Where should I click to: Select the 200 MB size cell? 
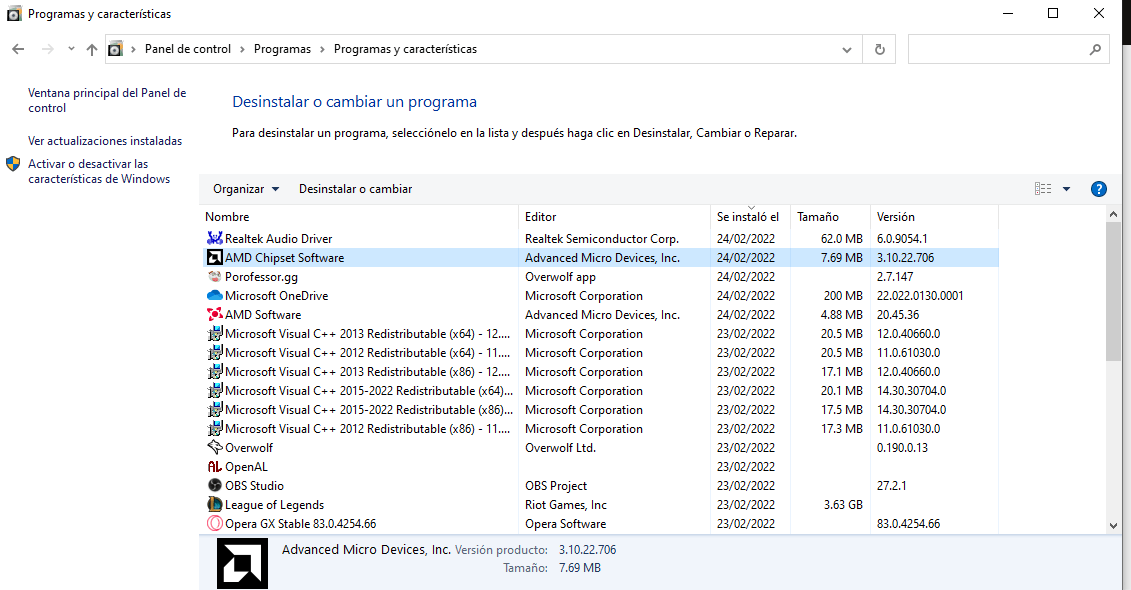point(843,295)
